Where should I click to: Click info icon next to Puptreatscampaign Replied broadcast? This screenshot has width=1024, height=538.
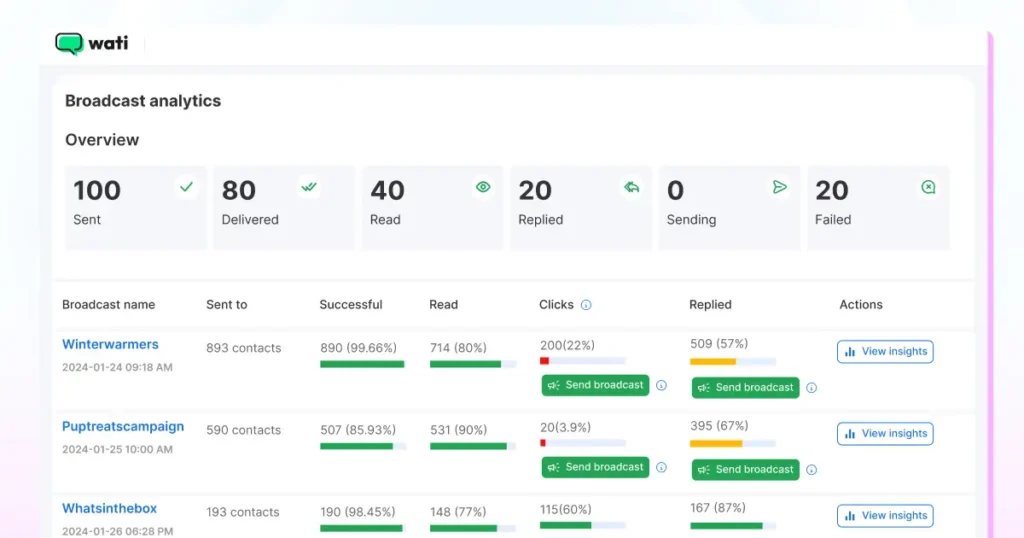(x=811, y=470)
